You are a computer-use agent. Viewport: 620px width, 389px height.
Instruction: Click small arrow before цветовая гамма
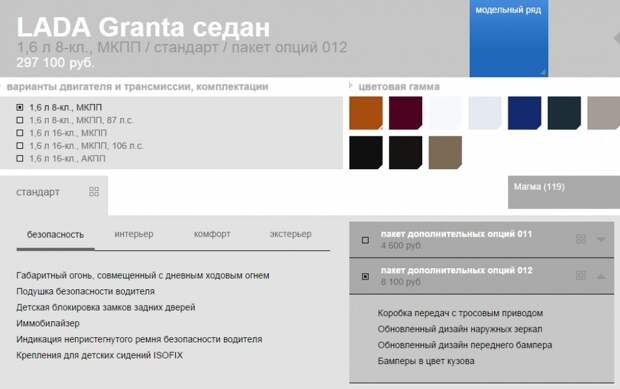pyautogui.click(x=350, y=85)
